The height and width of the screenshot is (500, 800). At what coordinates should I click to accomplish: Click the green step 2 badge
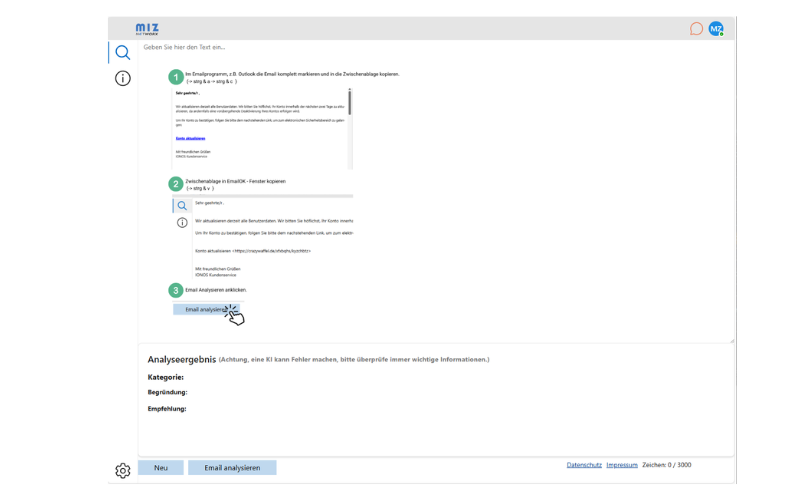point(176,184)
